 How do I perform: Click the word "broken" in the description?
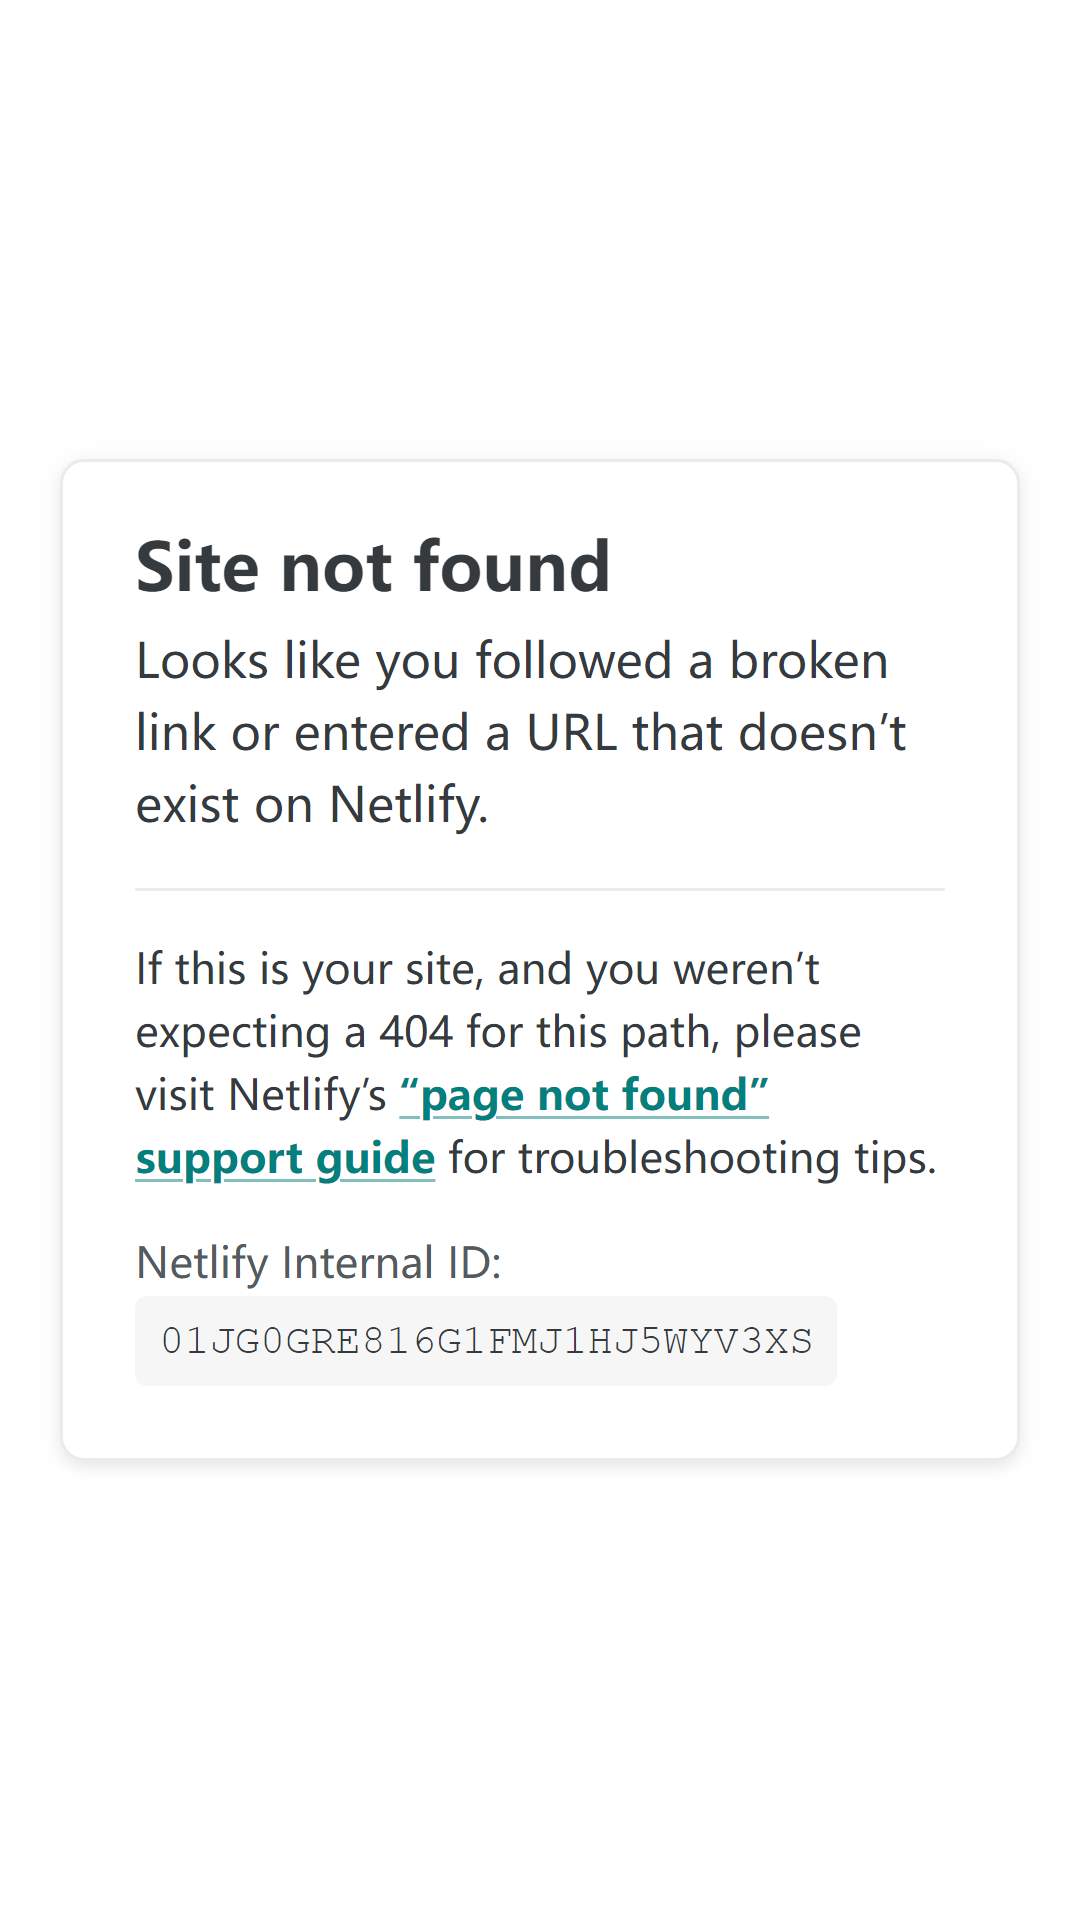coord(808,661)
